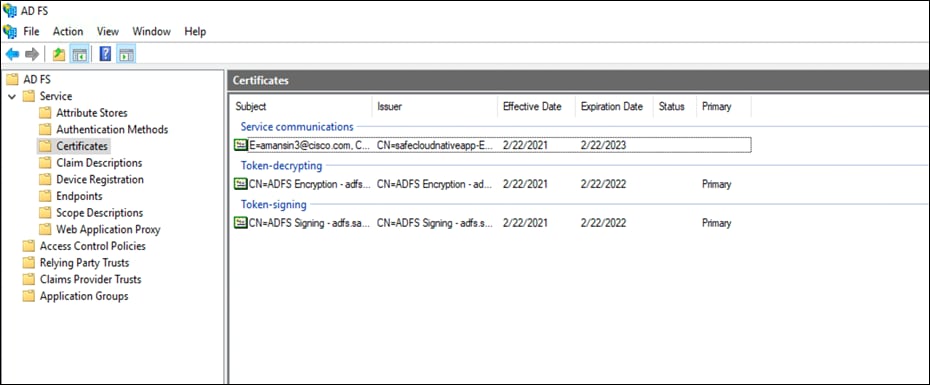
Task: Select Claims Provider Trusts in the tree
Action: click(90, 279)
